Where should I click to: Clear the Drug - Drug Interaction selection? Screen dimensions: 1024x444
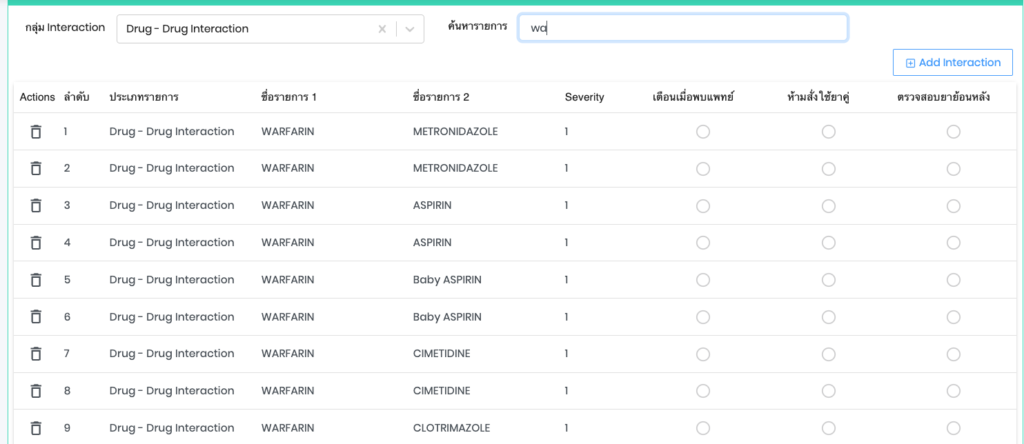click(381, 29)
